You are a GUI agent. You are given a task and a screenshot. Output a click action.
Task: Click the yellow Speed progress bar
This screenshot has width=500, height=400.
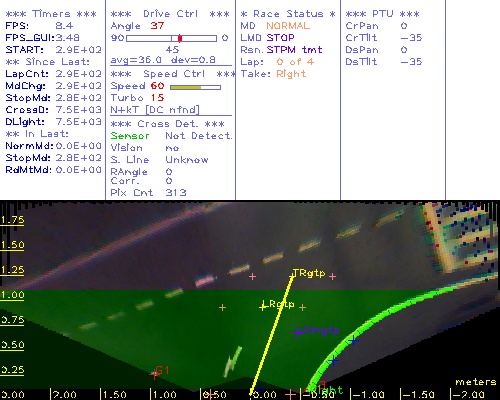(x=195, y=87)
